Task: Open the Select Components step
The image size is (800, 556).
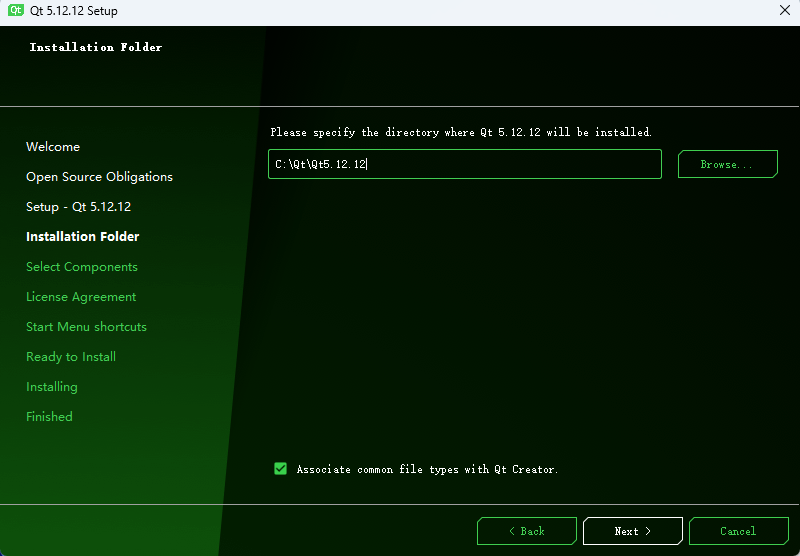Action: (x=82, y=267)
